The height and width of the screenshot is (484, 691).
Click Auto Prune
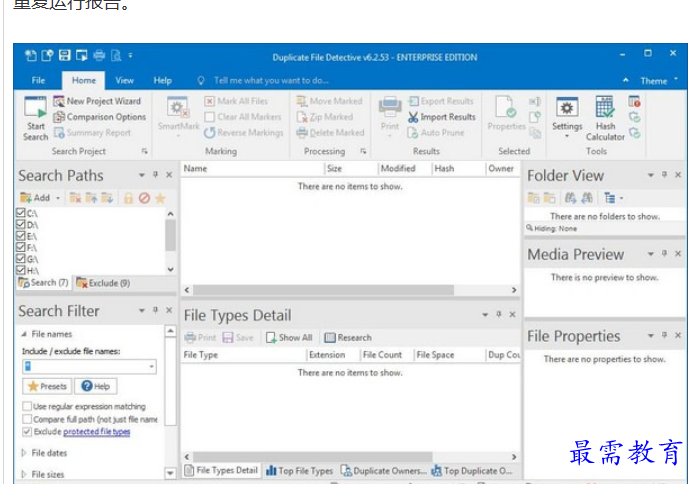point(435,132)
